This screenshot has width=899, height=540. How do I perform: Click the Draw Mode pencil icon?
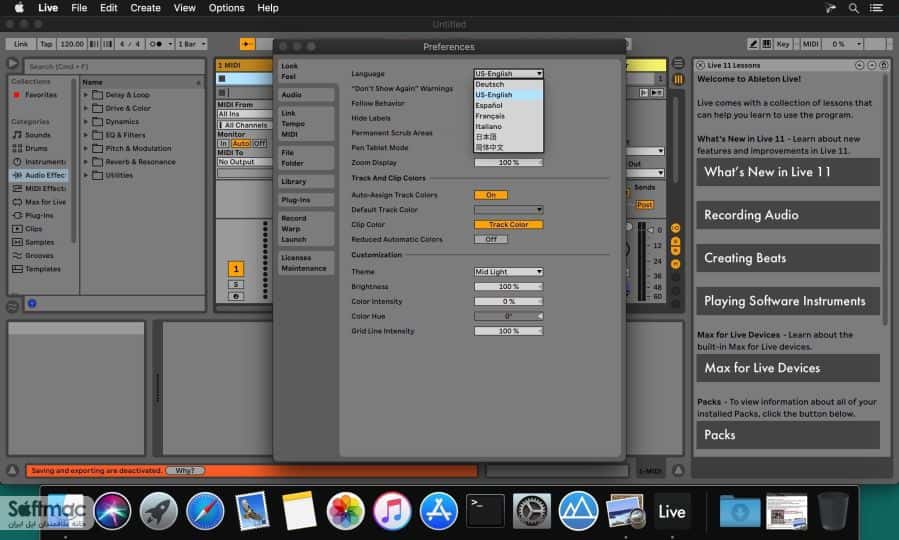tap(753, 44)
